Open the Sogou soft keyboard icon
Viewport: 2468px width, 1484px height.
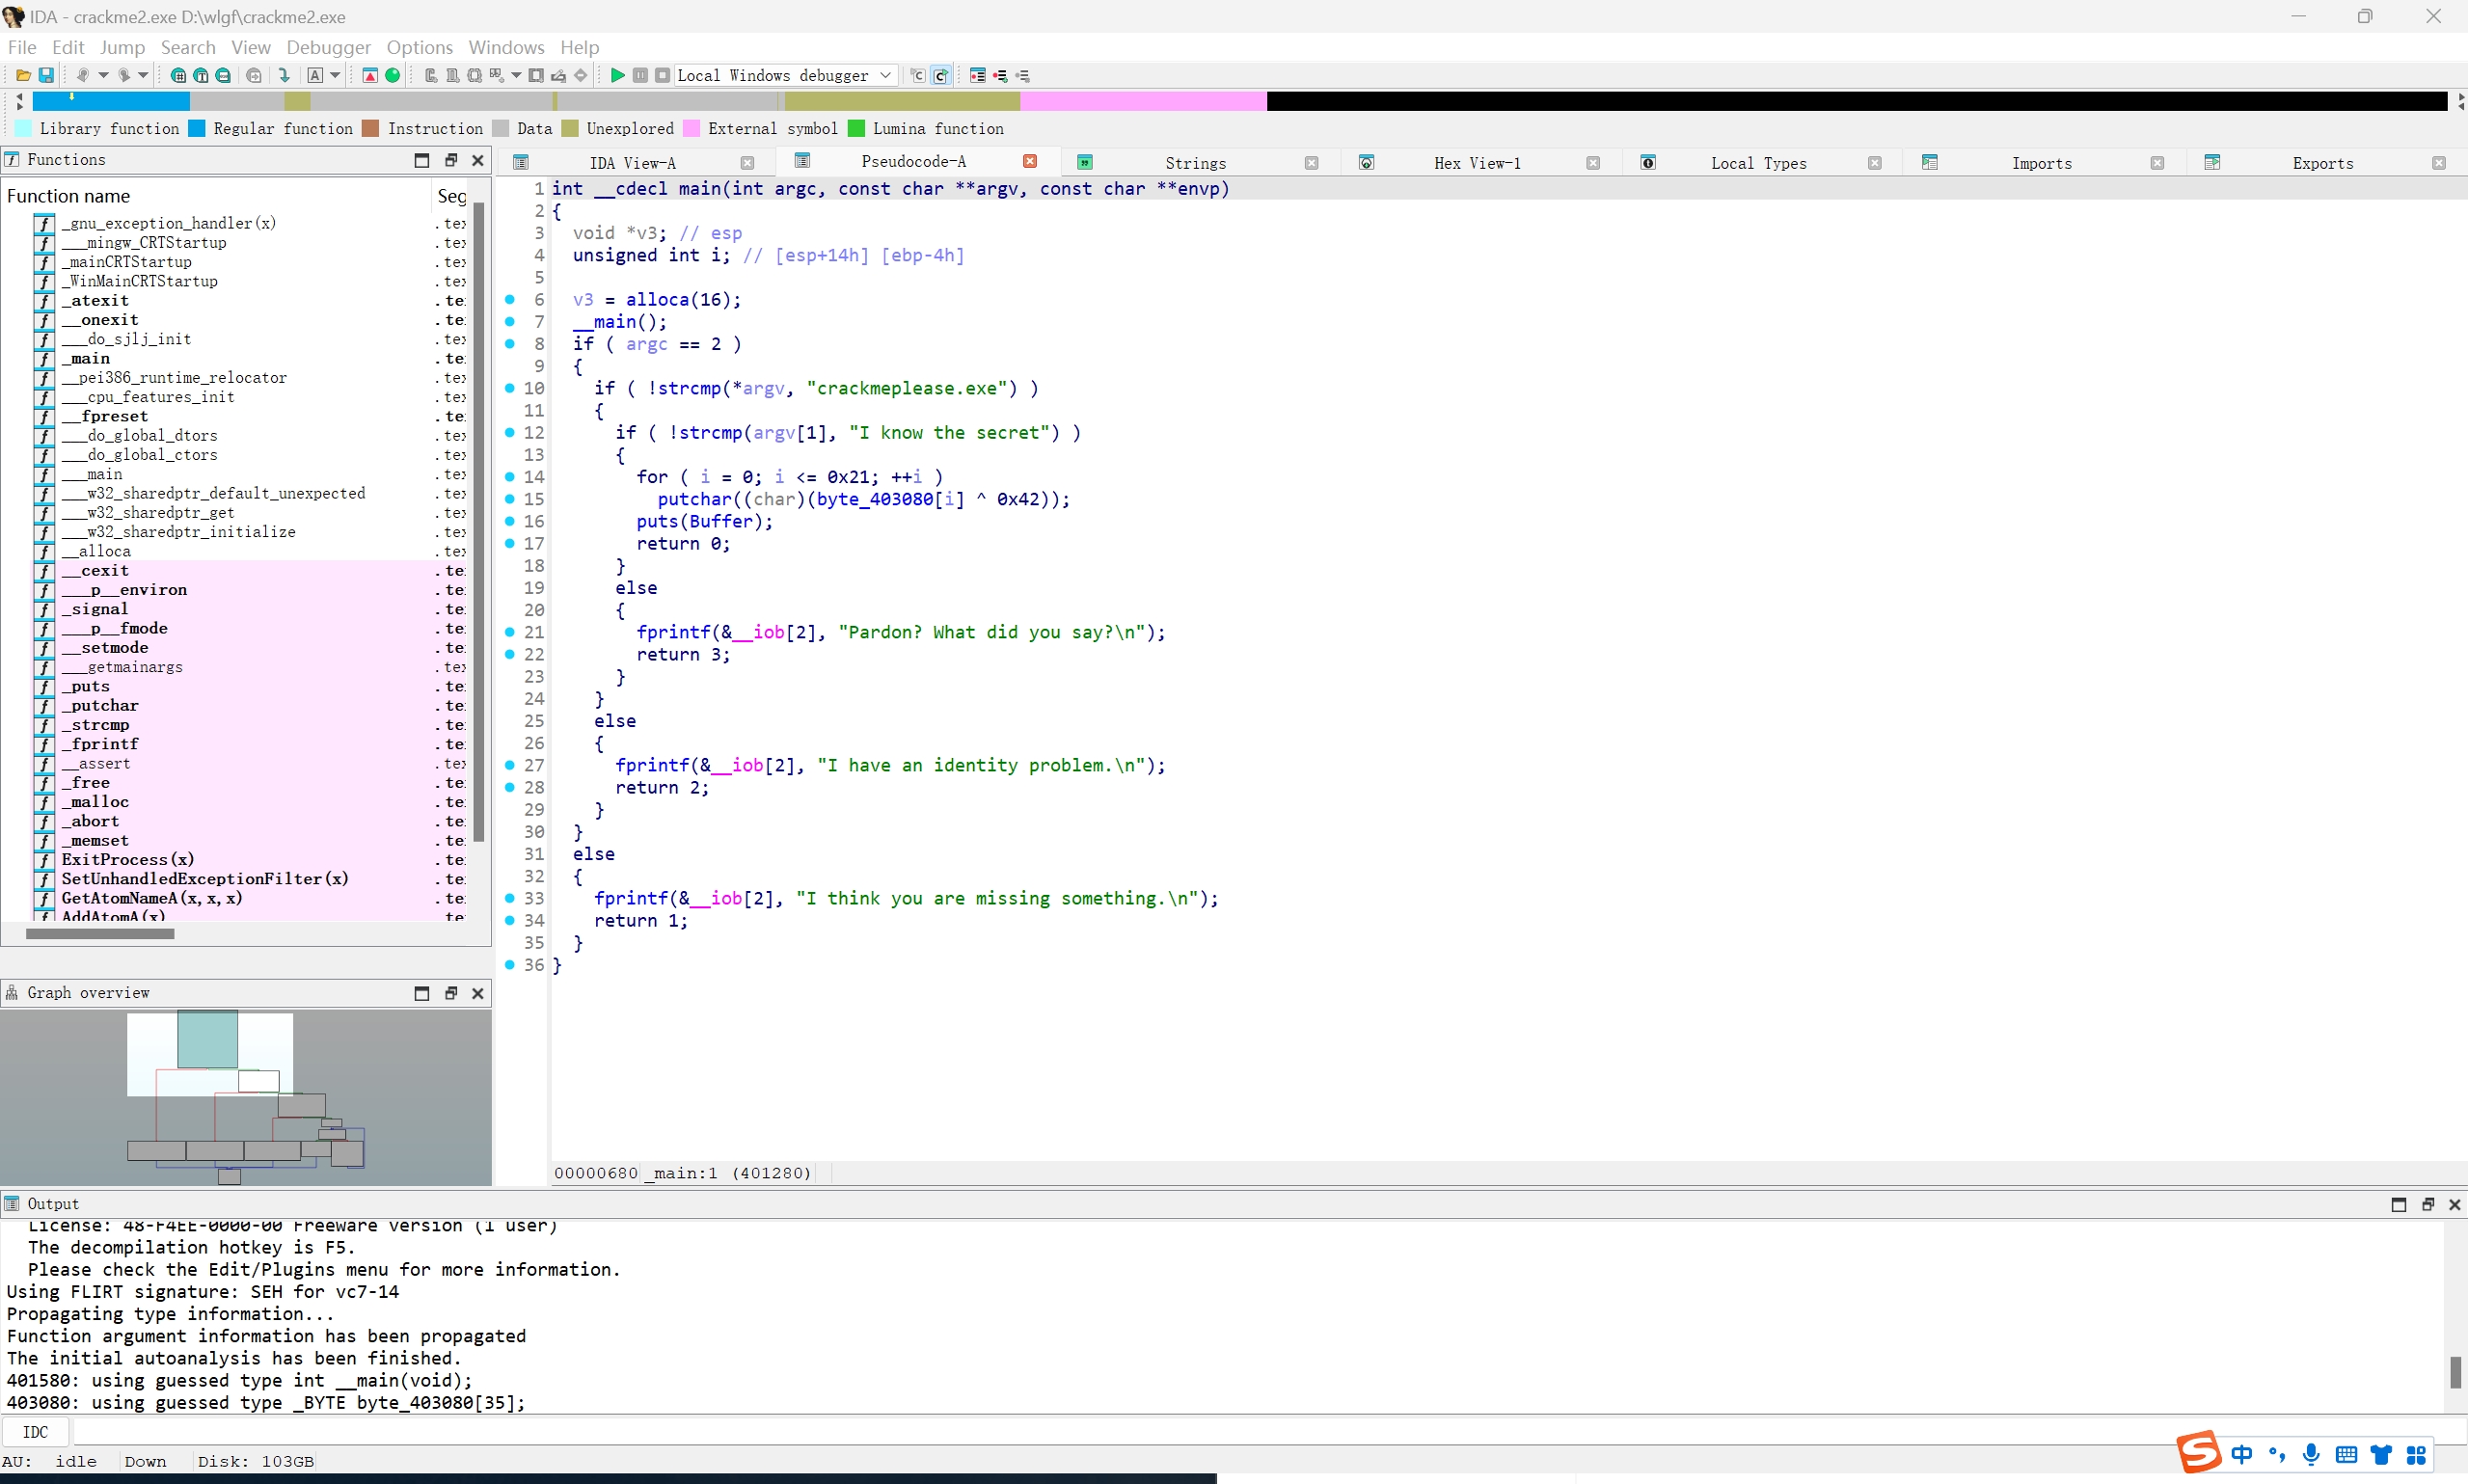point(2346,1454)
